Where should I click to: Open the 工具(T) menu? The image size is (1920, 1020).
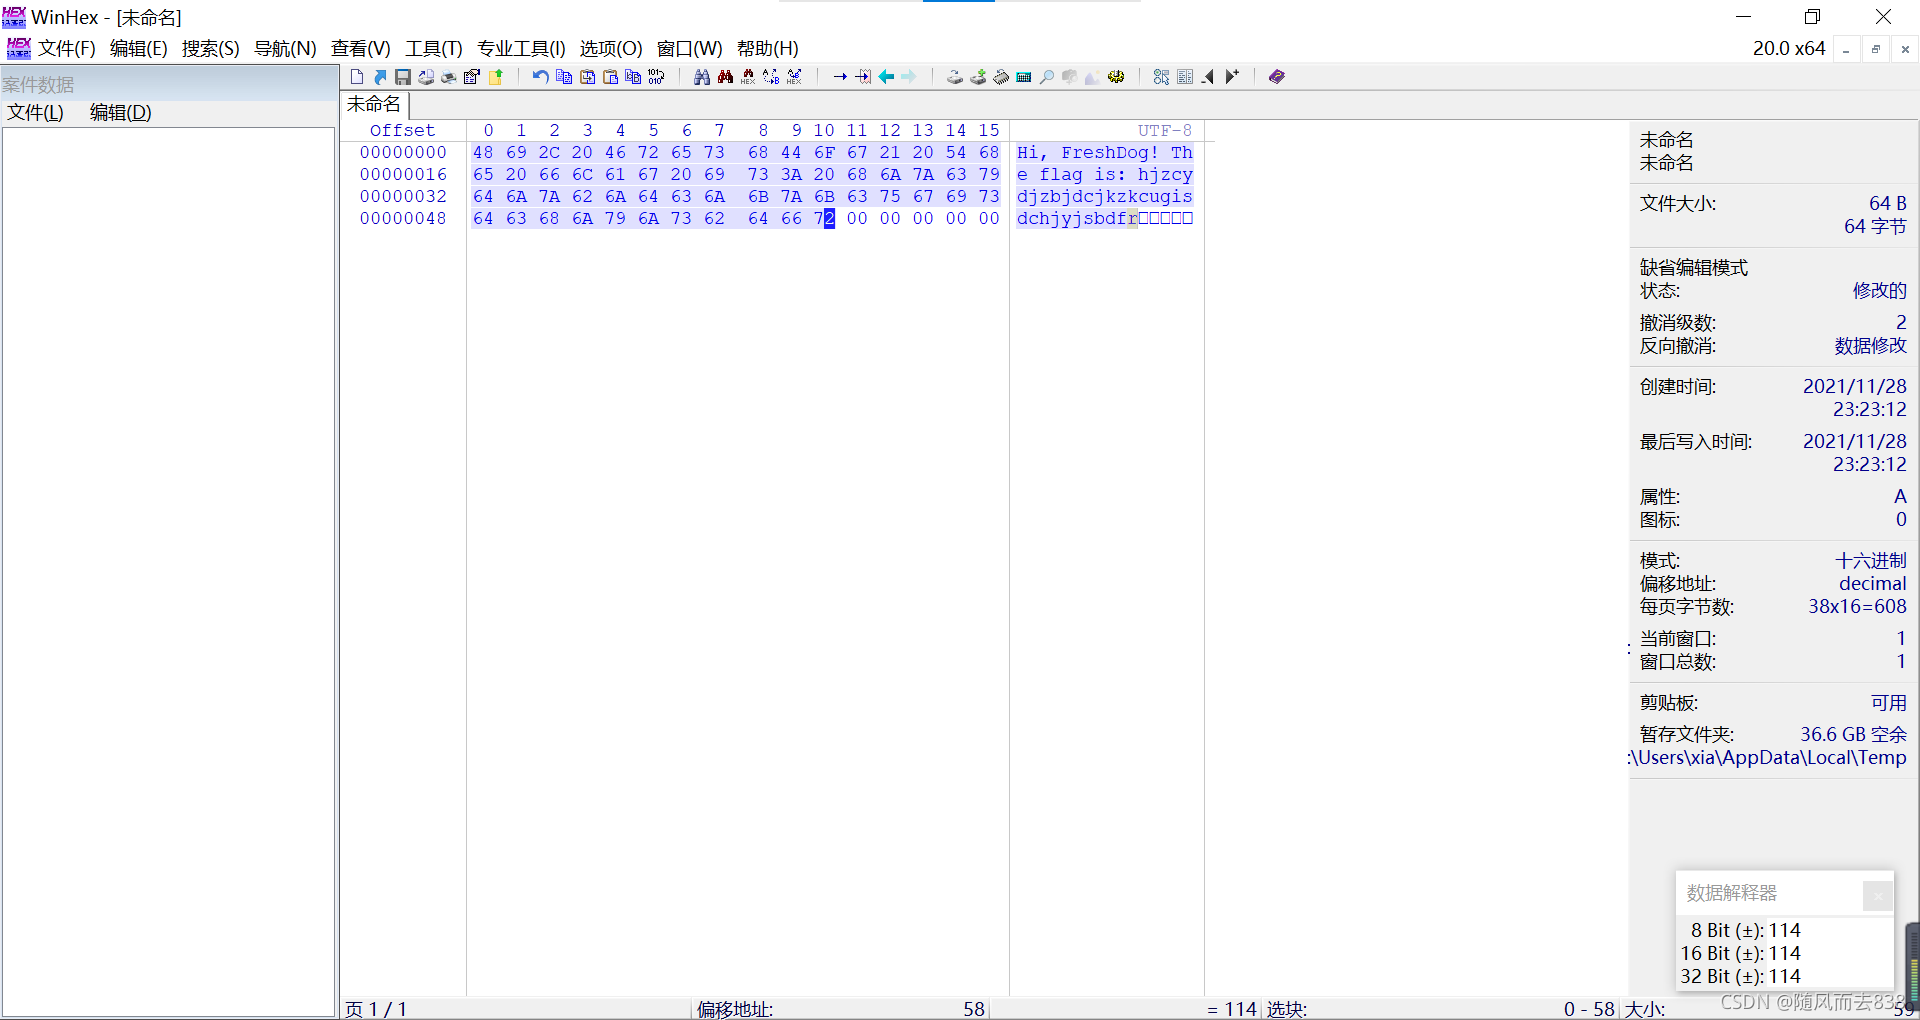pyautogui.click(x=434, y=48)
